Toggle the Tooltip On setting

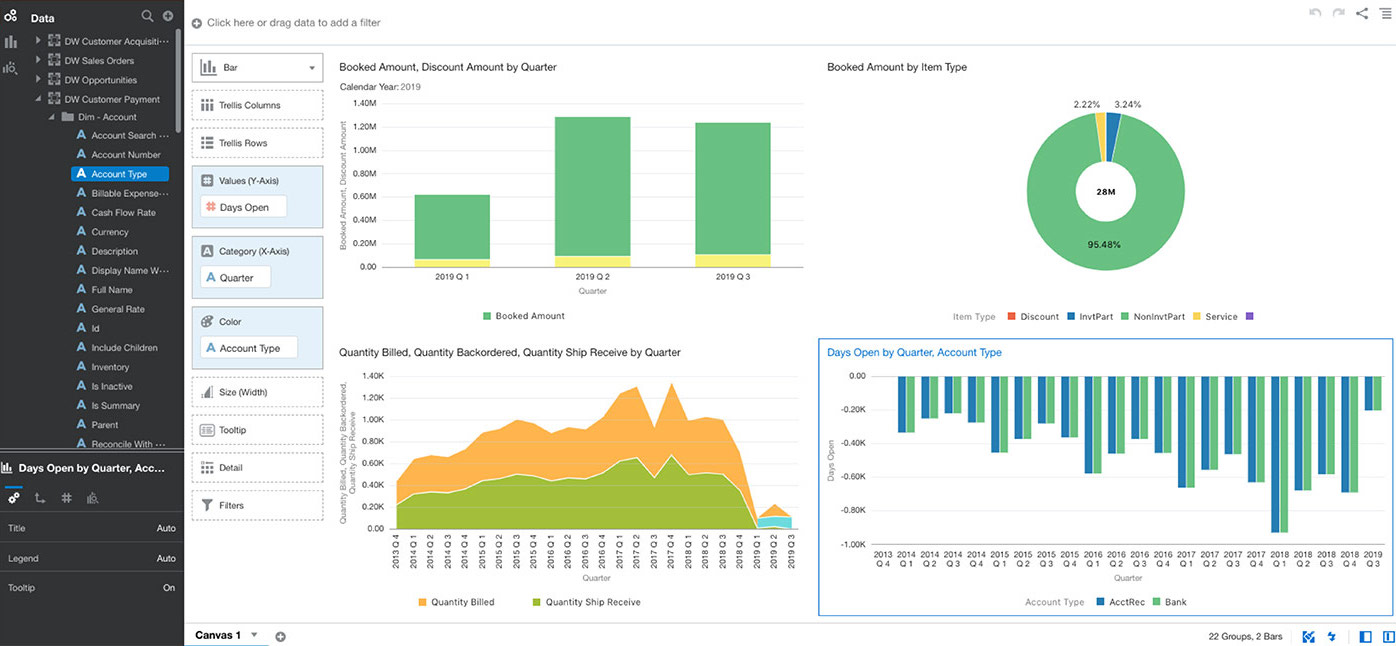169,588
